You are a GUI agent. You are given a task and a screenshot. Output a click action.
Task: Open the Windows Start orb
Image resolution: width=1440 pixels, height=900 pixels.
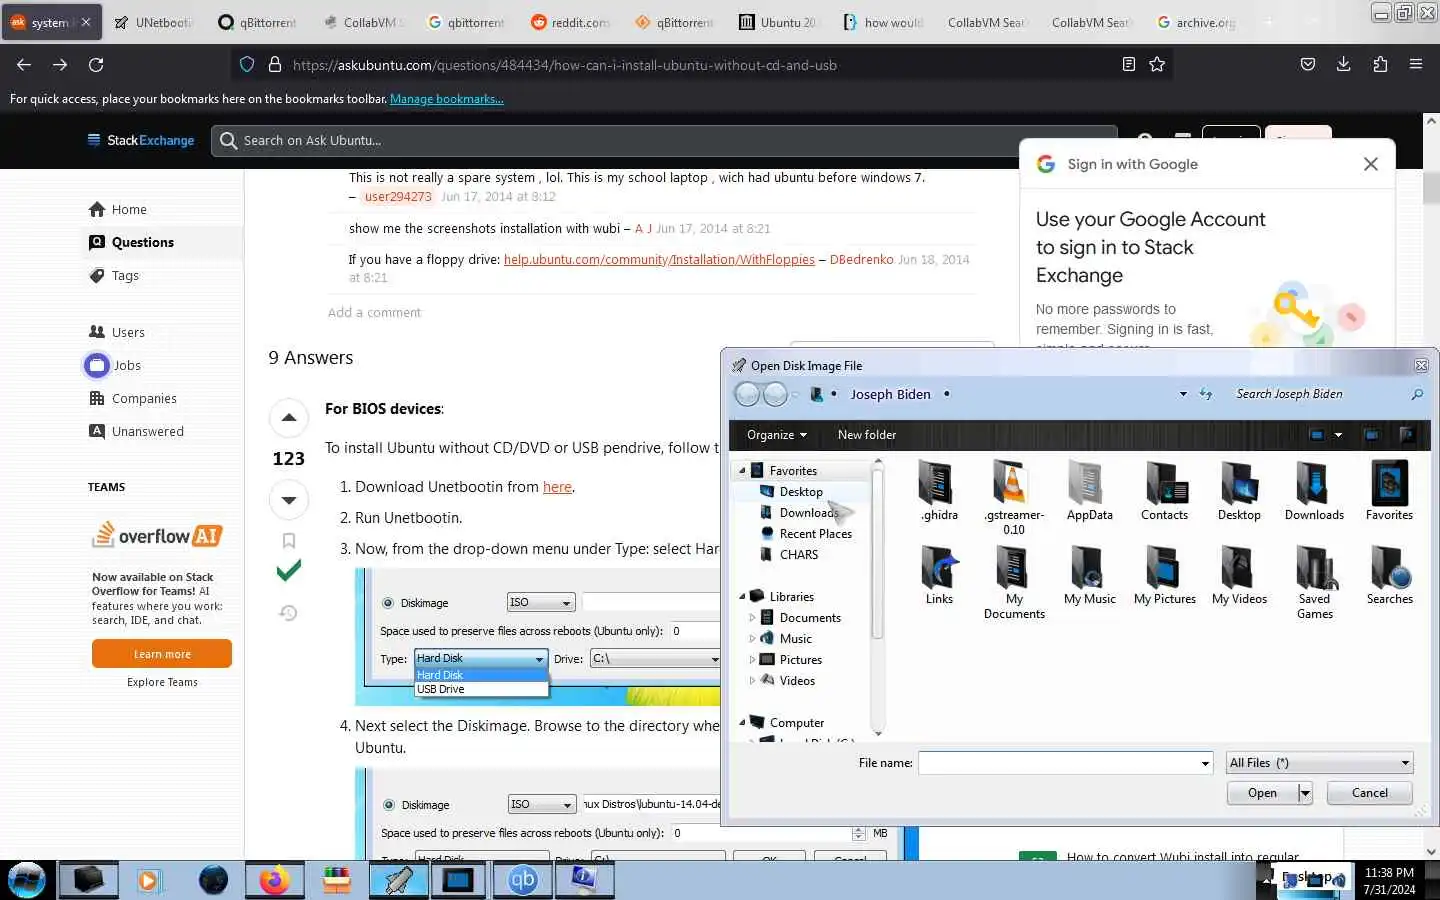point(27,880)
